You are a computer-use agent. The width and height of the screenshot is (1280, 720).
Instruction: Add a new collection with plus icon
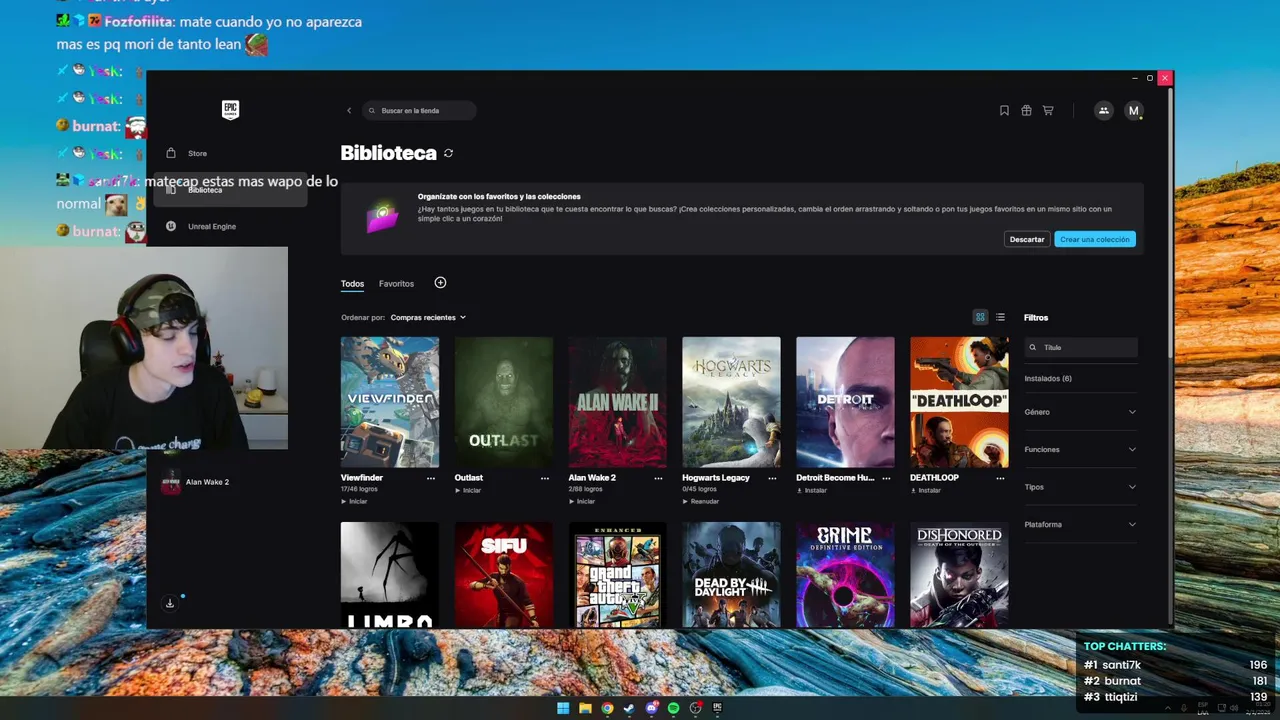click(x=440, y=283)
